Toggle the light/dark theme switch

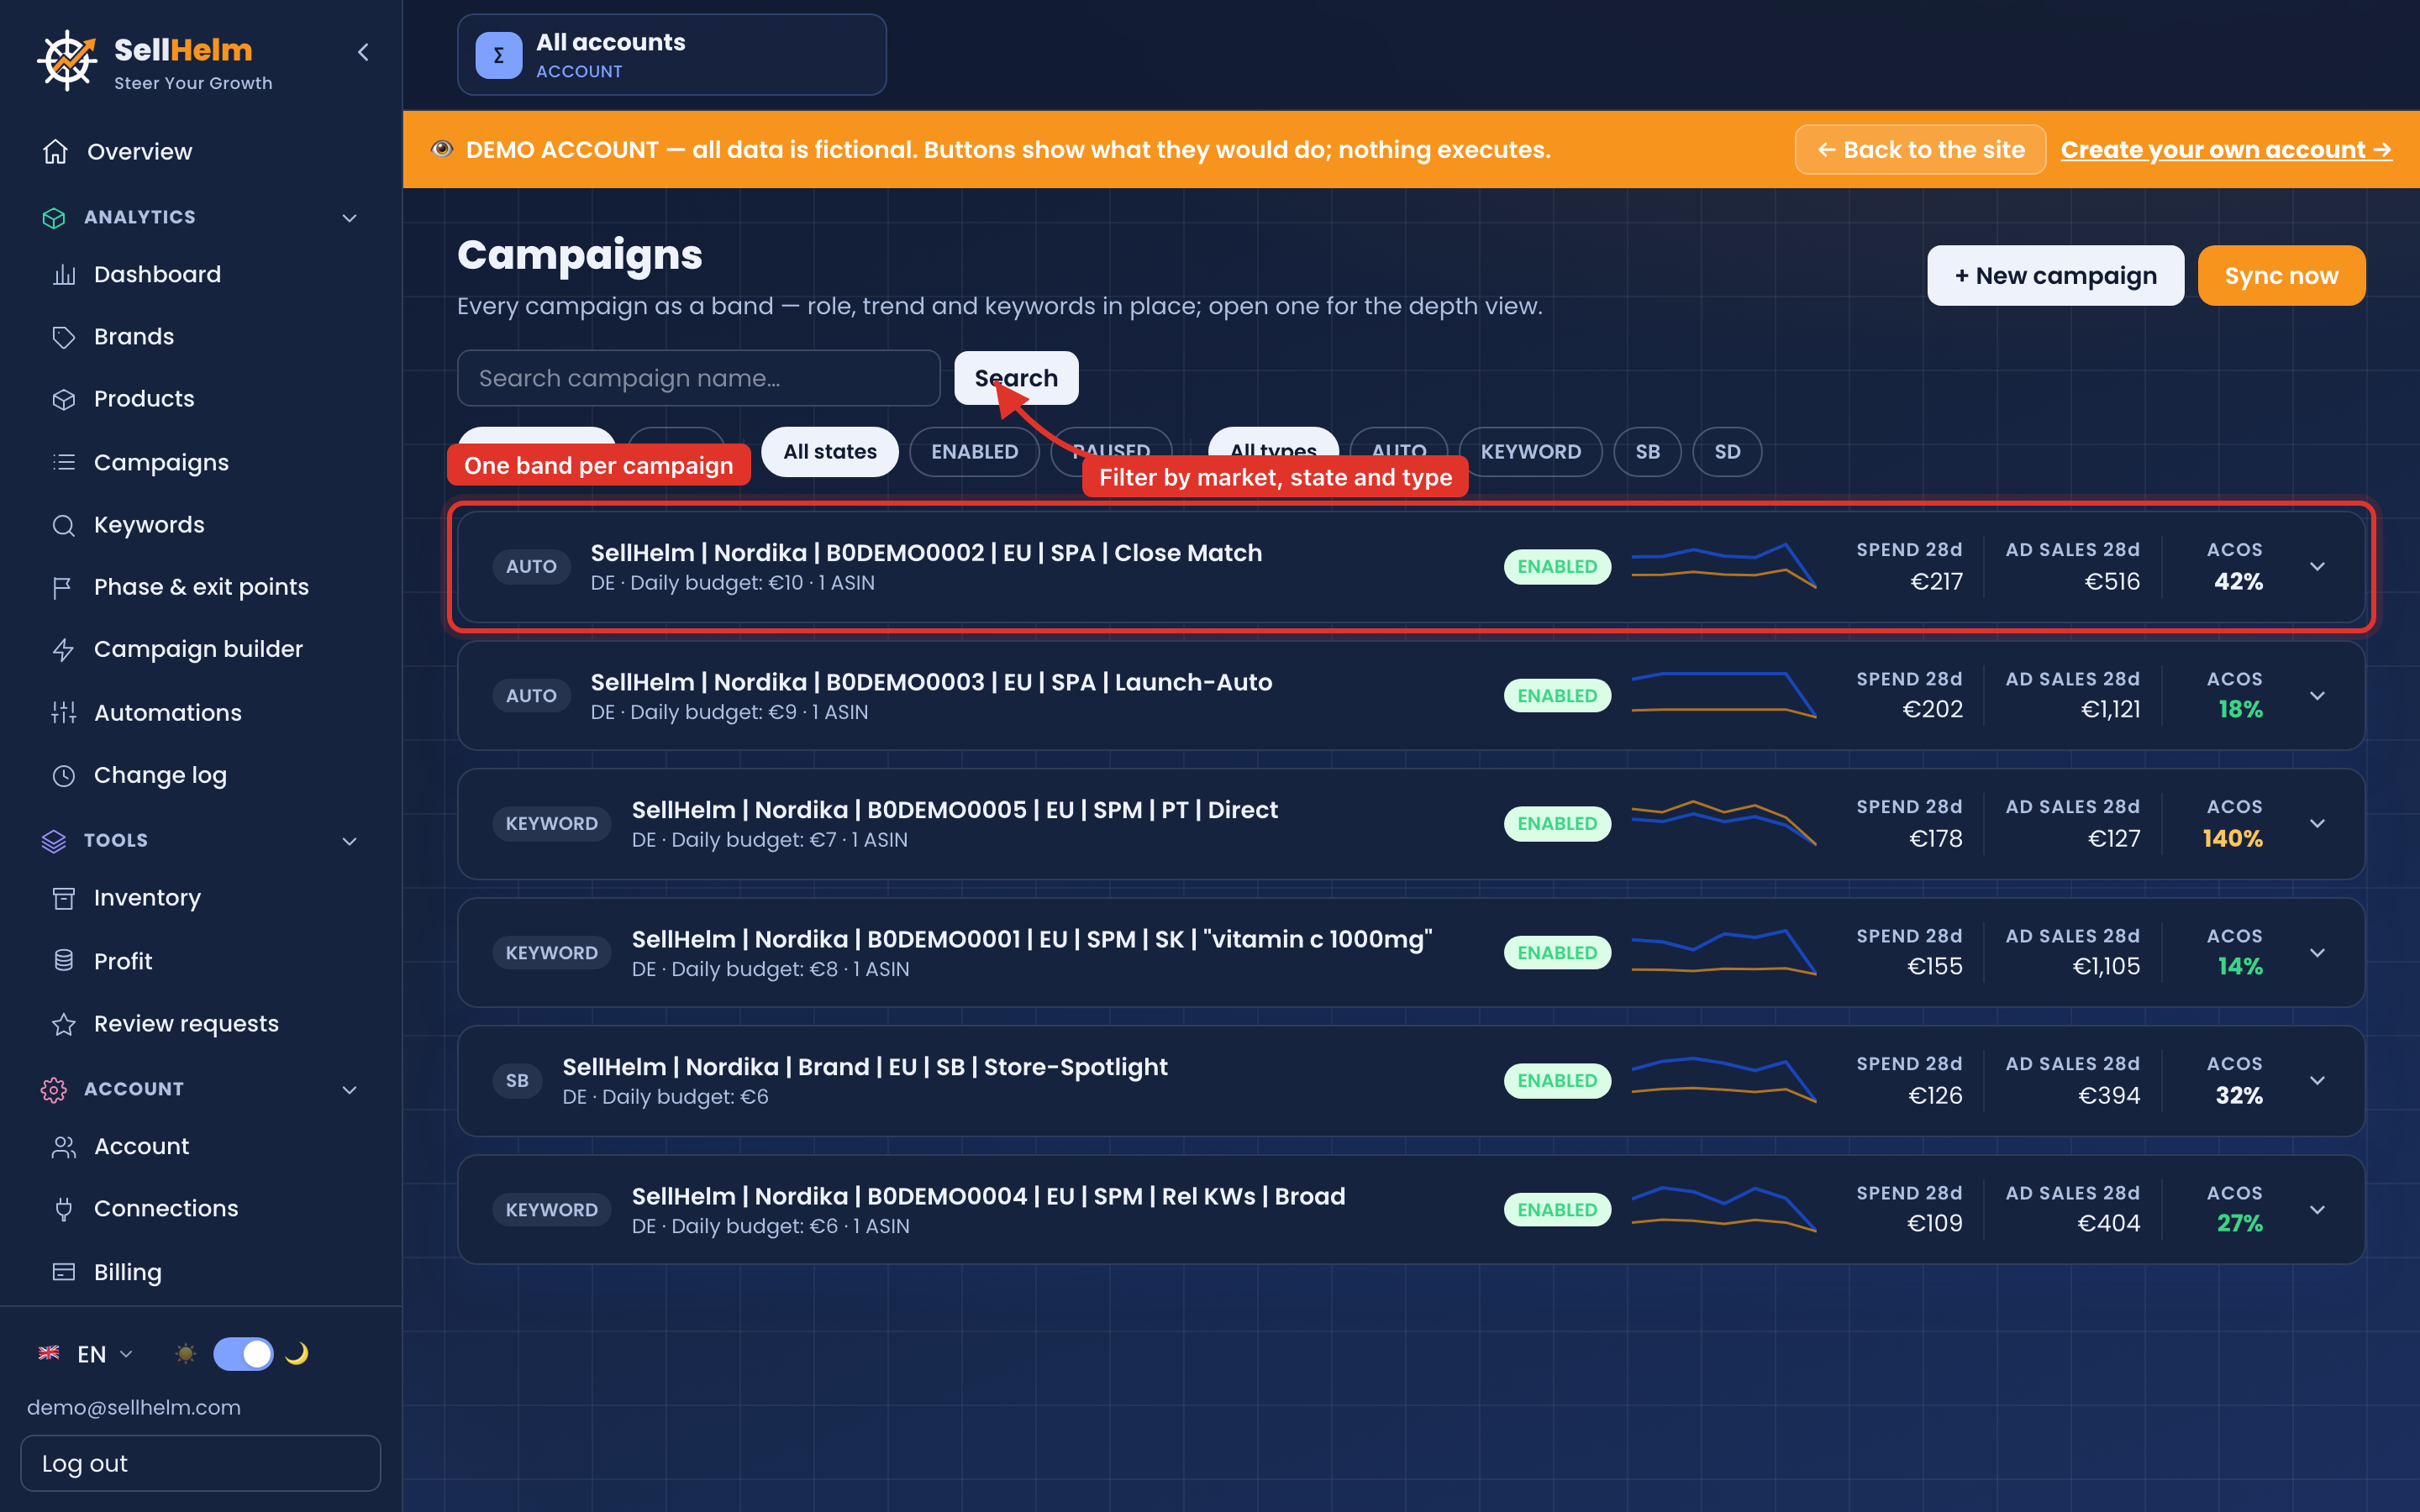(243, 1354)
